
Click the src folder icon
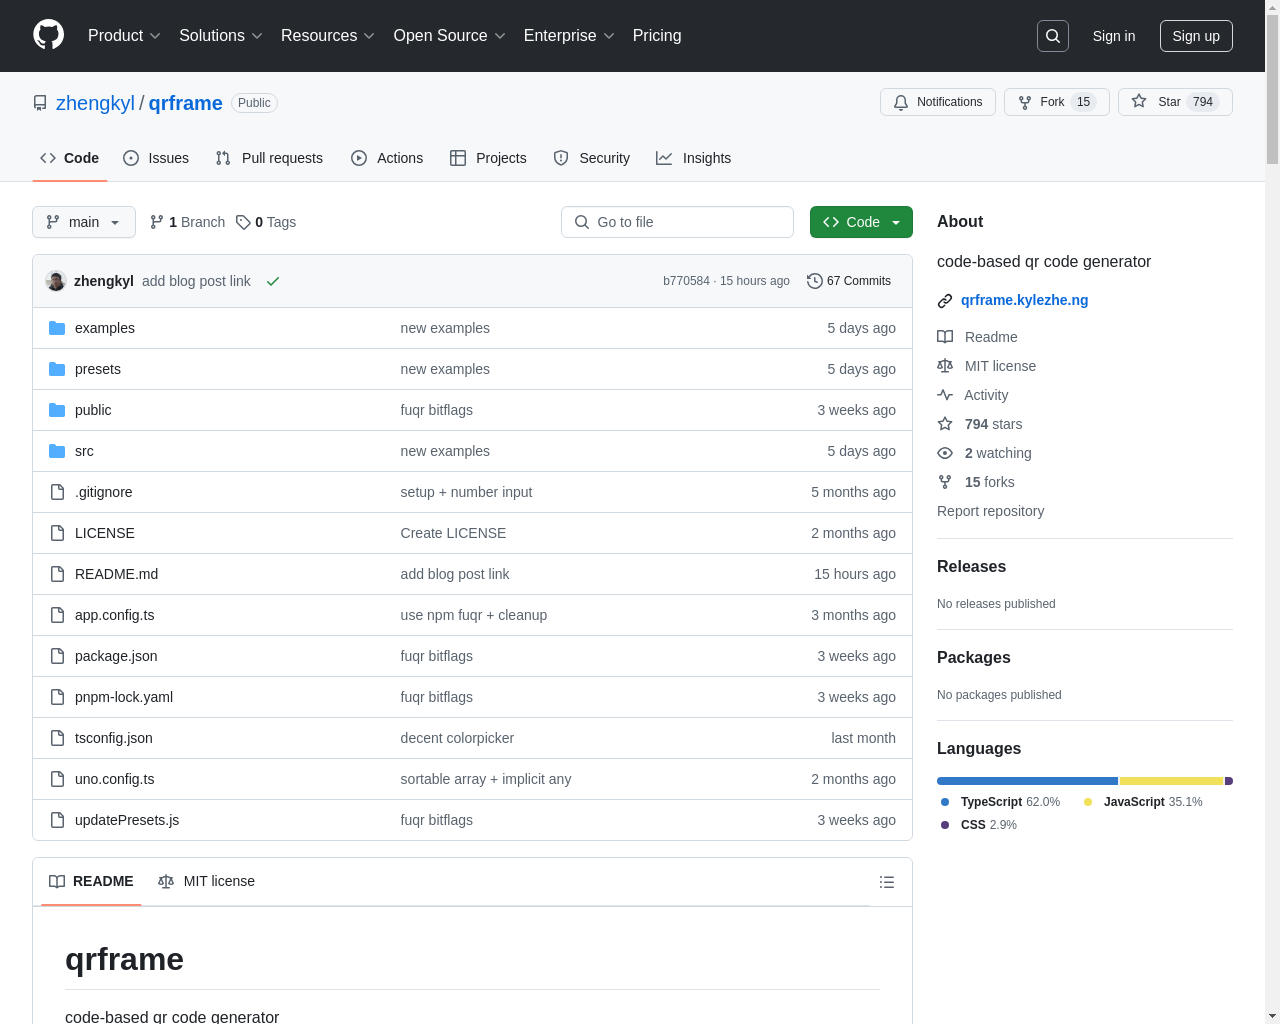(x=57, y=451)
